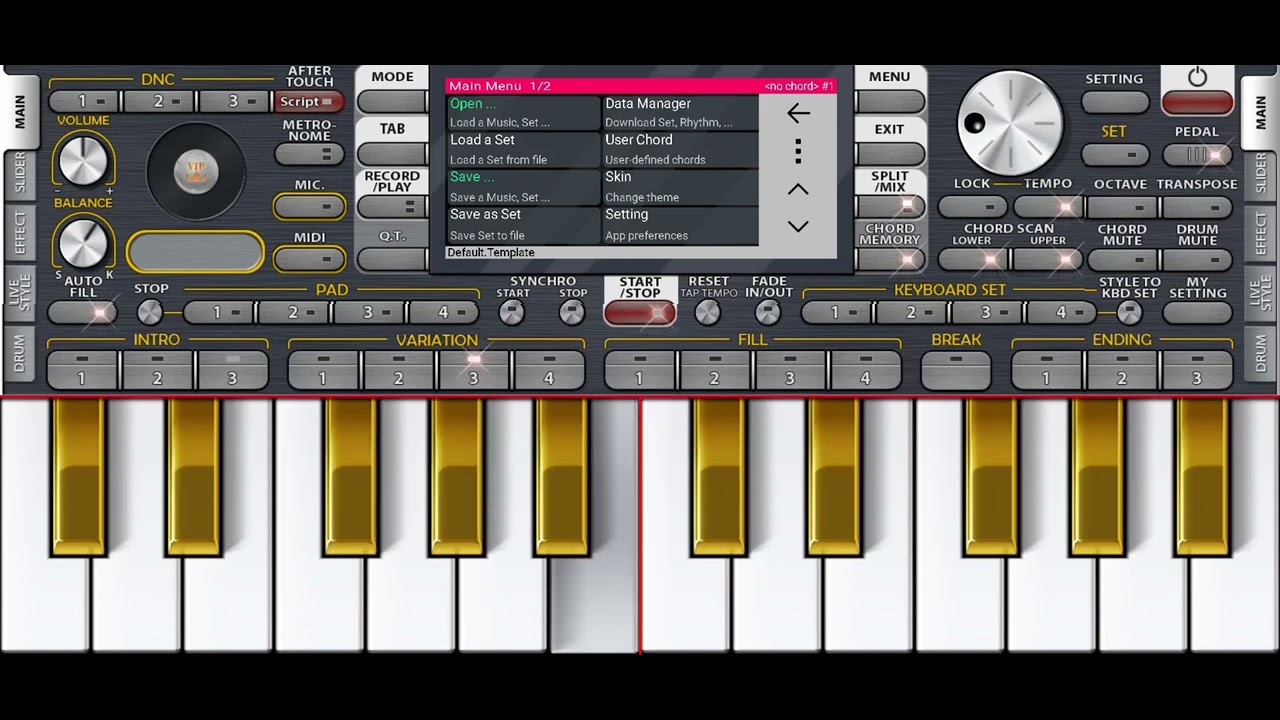Image resolution: width=1280 pixels, height=720 pixels.
Task: Toggle the AUTO FILL button
Action: click(x=83, y=313)
